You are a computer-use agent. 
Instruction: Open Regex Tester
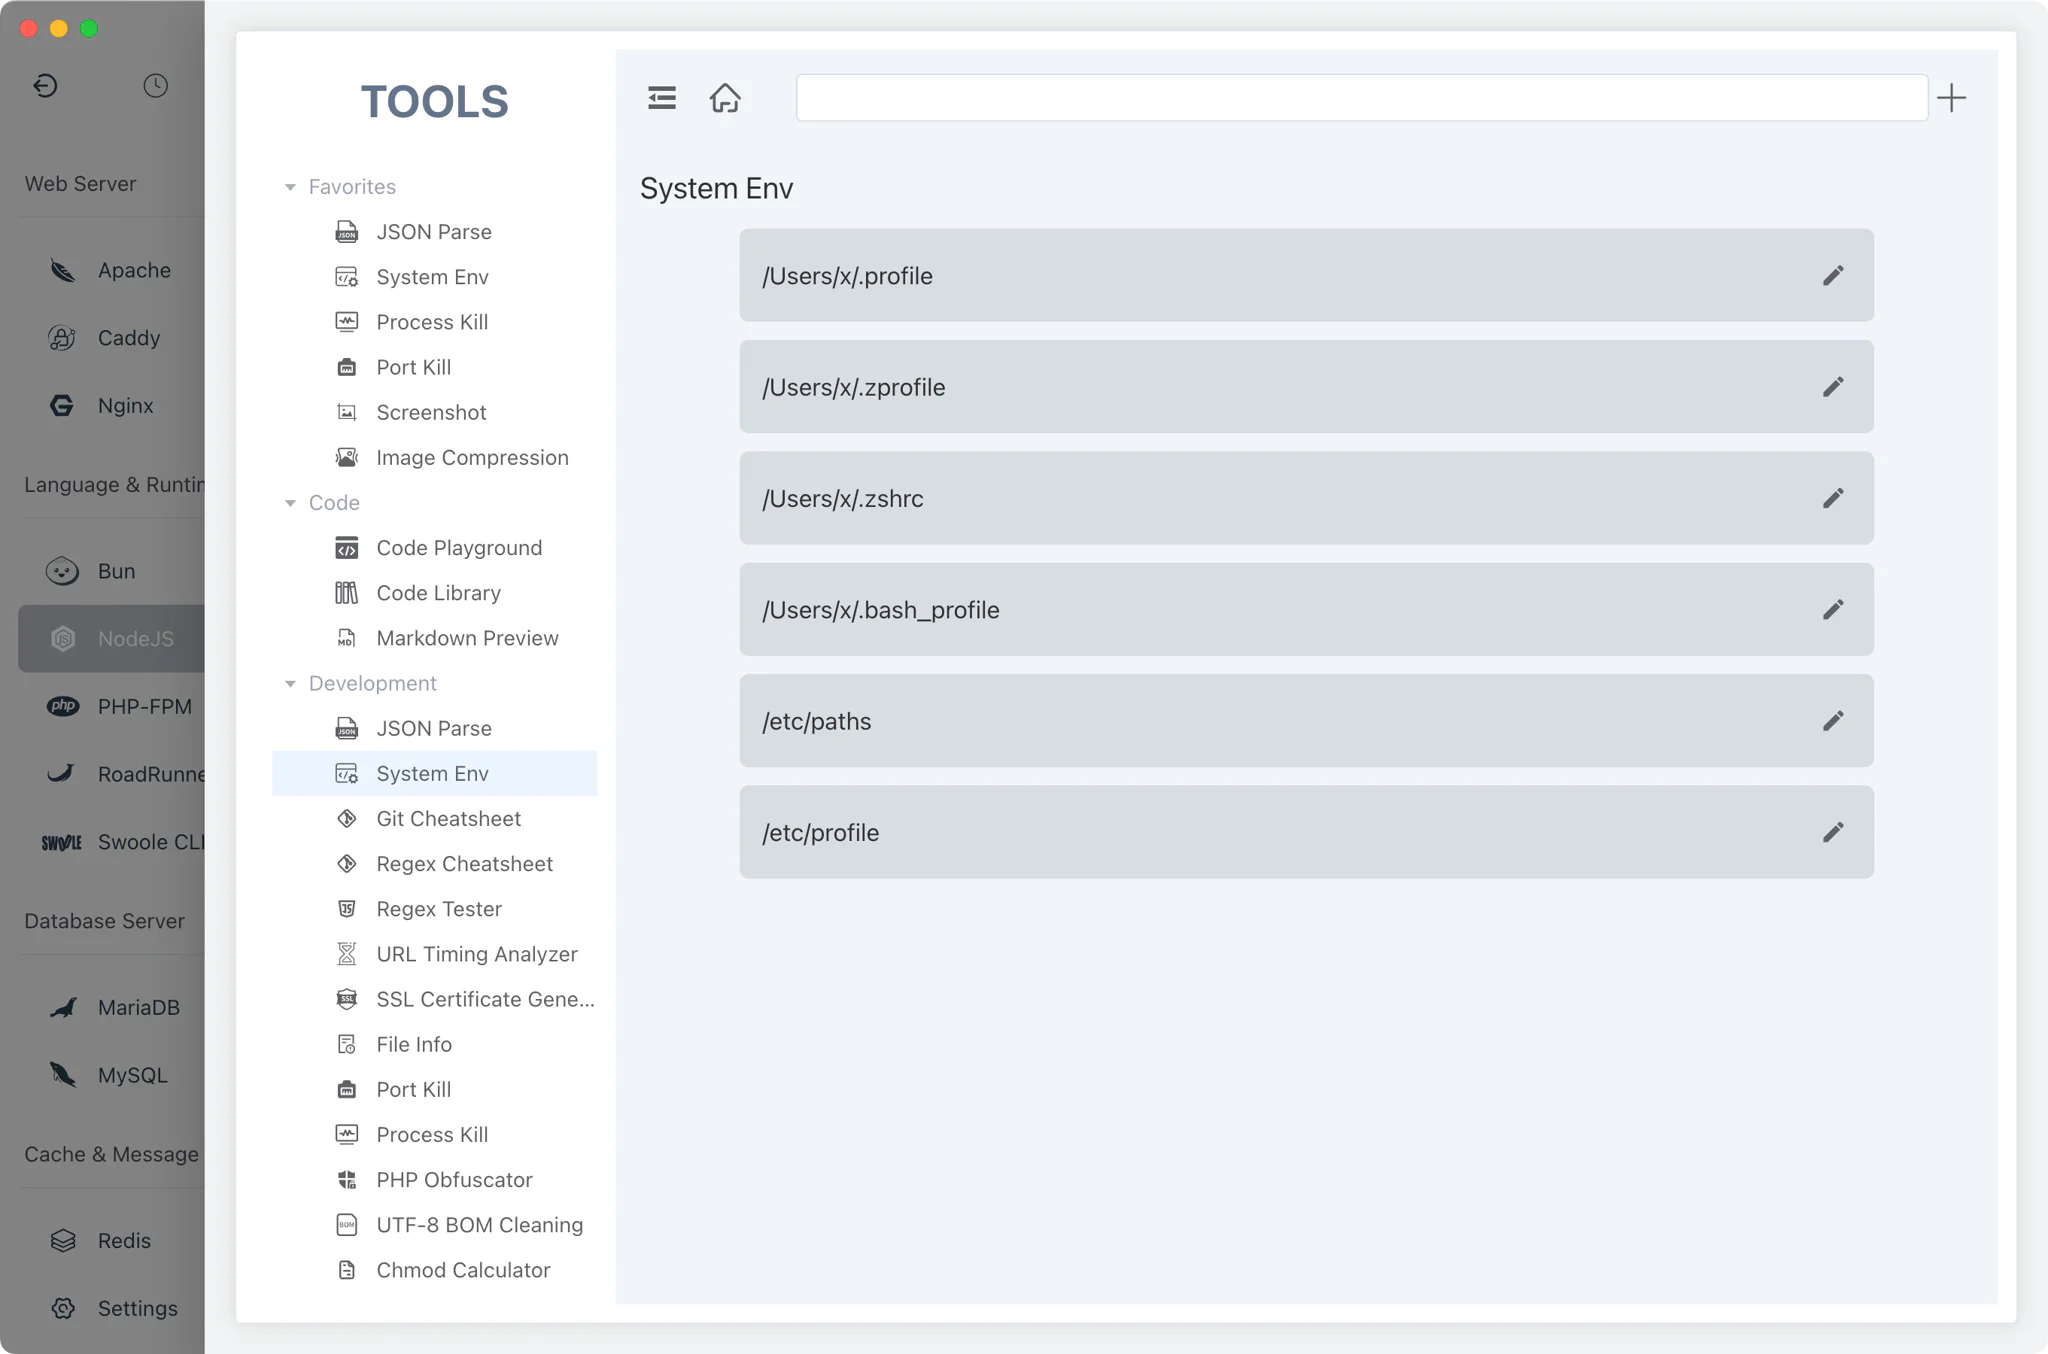434,908
